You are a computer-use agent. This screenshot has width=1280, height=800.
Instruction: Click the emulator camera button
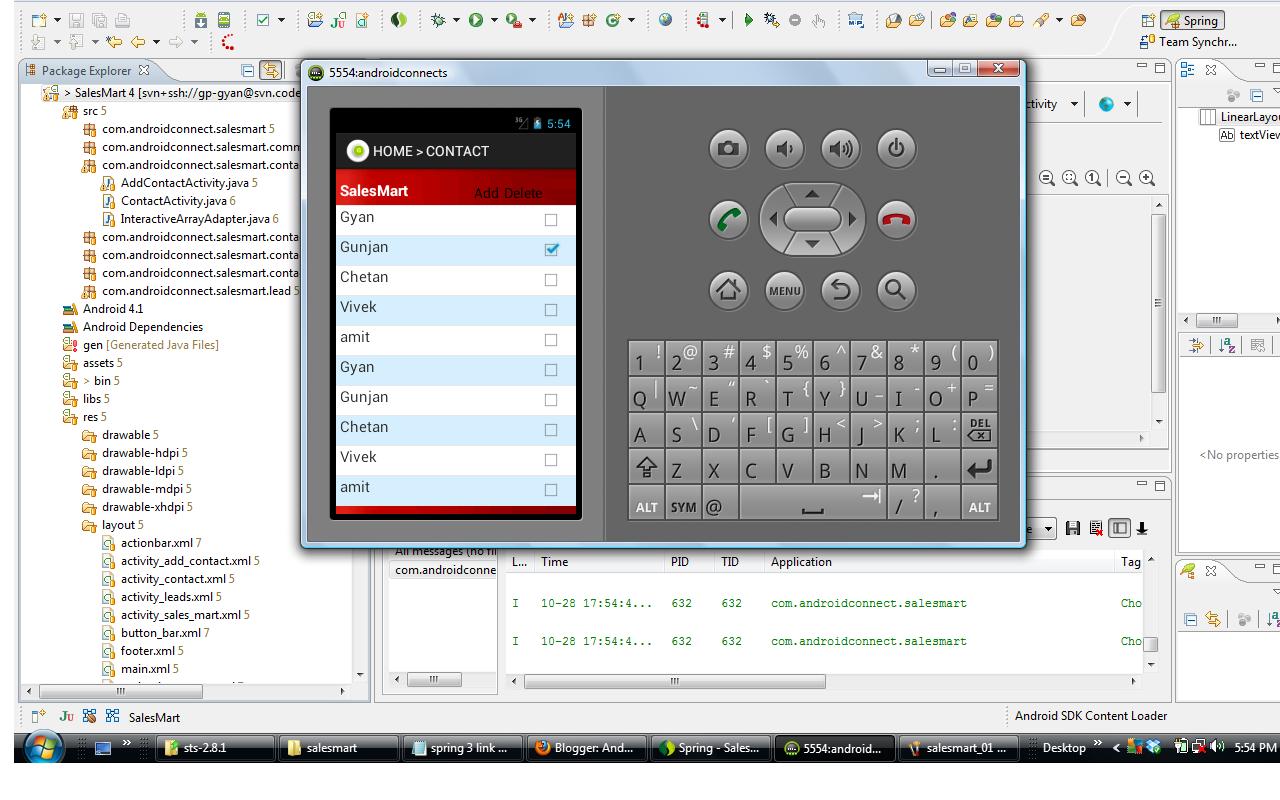click(x=728, y=149)
